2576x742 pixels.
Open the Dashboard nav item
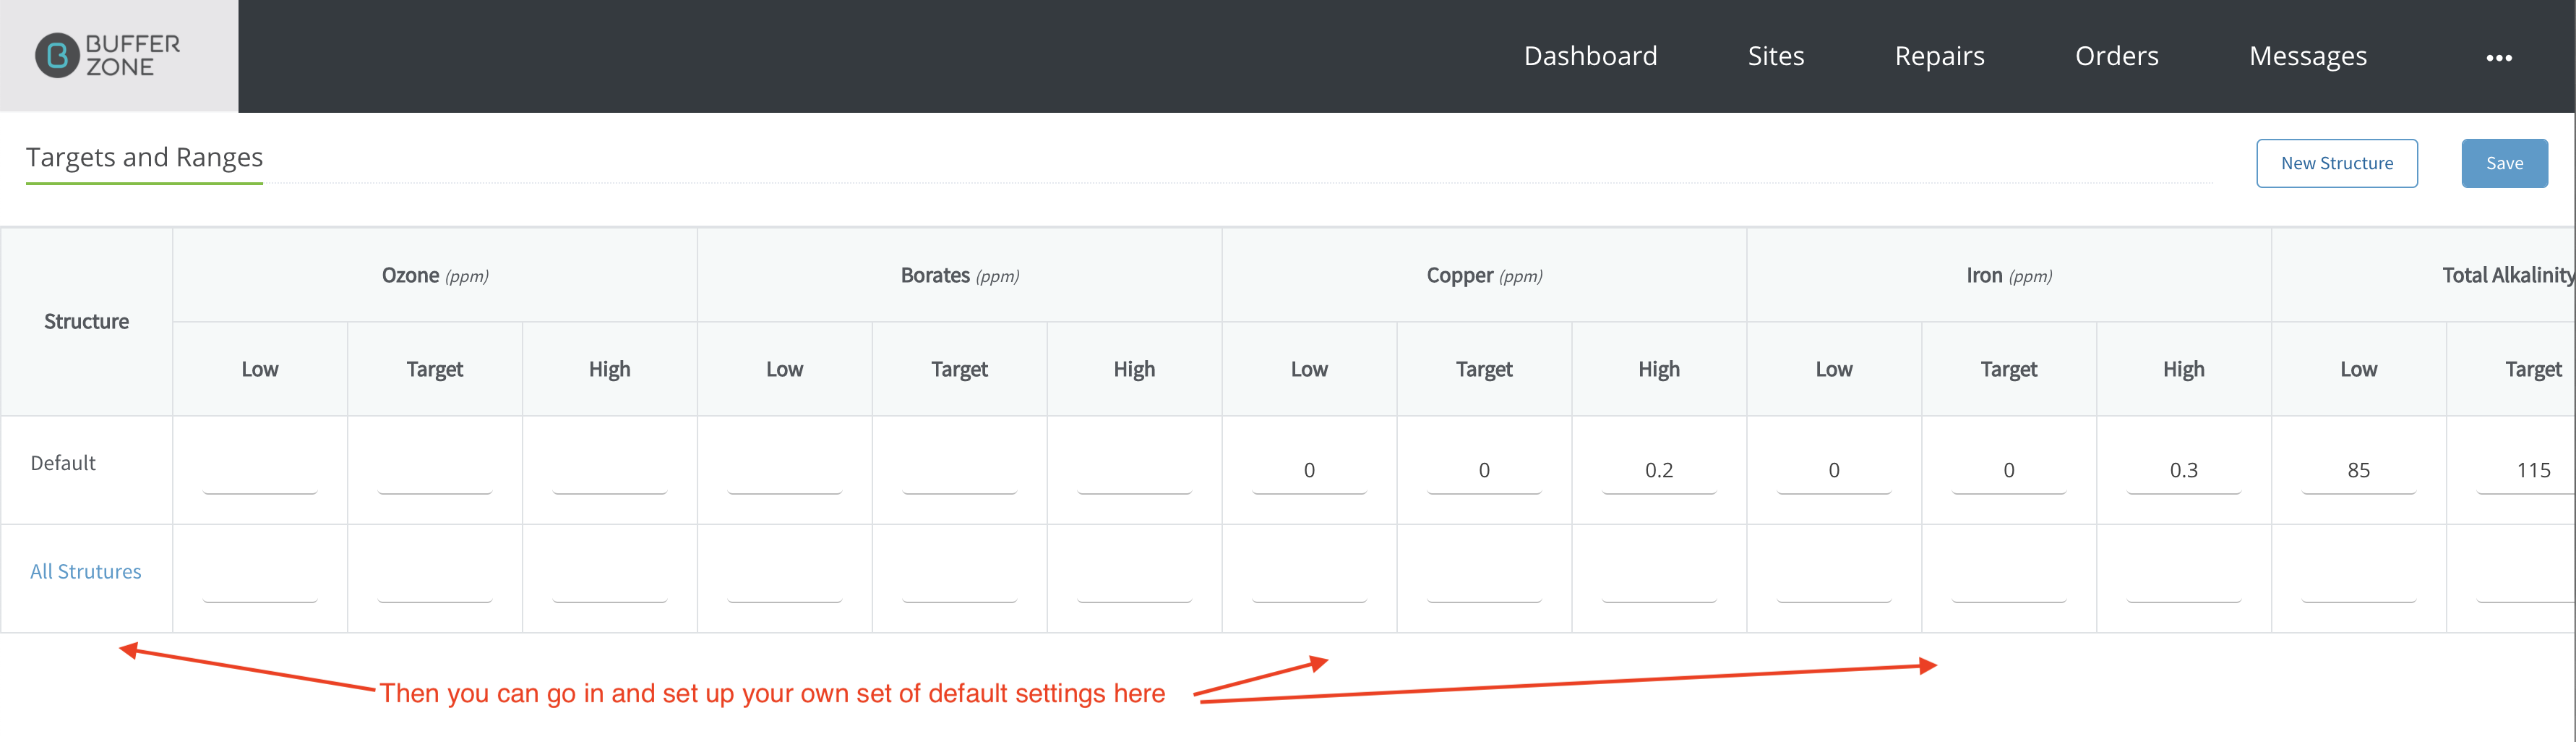[1590, 56]
